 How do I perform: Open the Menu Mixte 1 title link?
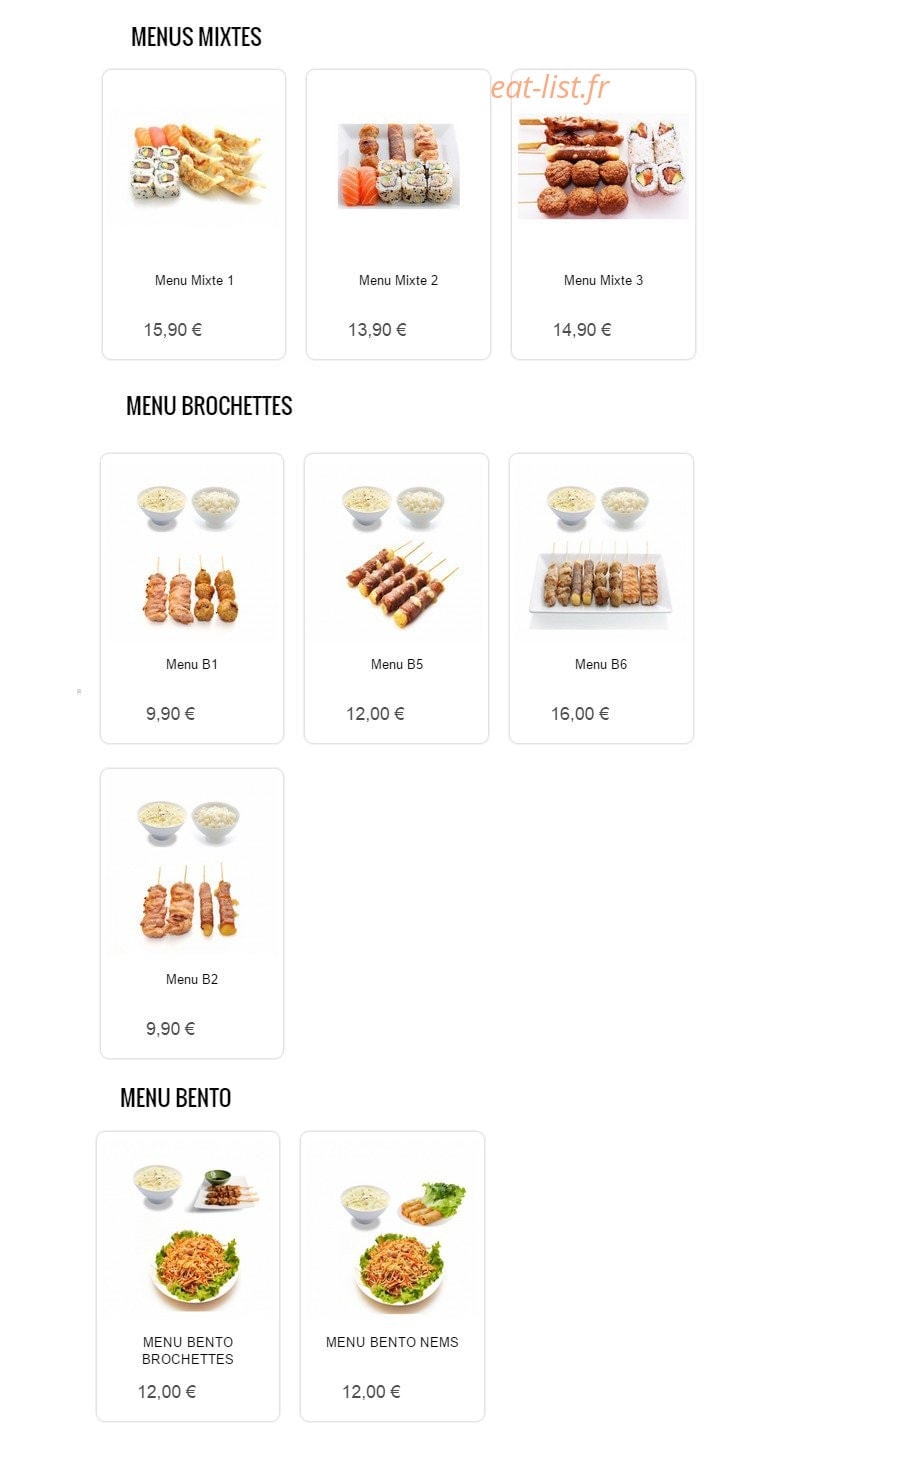point(194,280)
